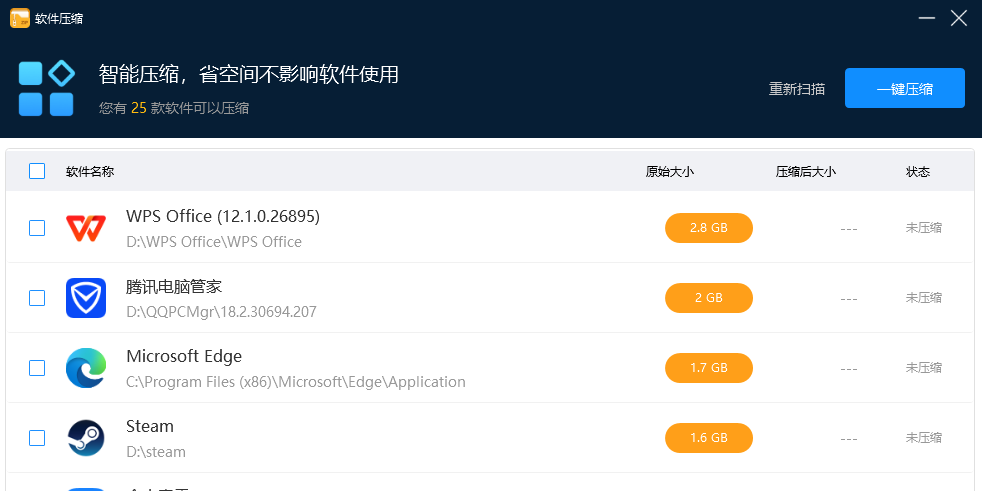Close the 软件压缩 window
Viewport: 982px width, 491px height.
[959, 18]
